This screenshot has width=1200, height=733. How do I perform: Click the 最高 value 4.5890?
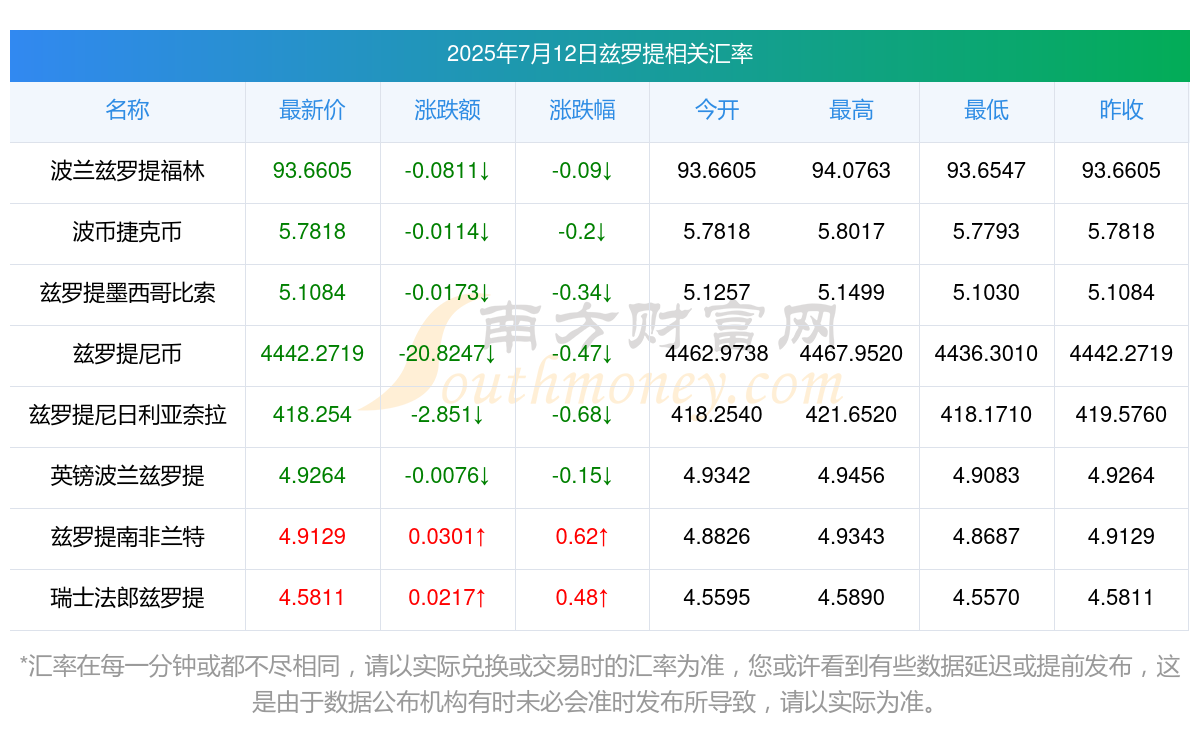tap(851, 598)
